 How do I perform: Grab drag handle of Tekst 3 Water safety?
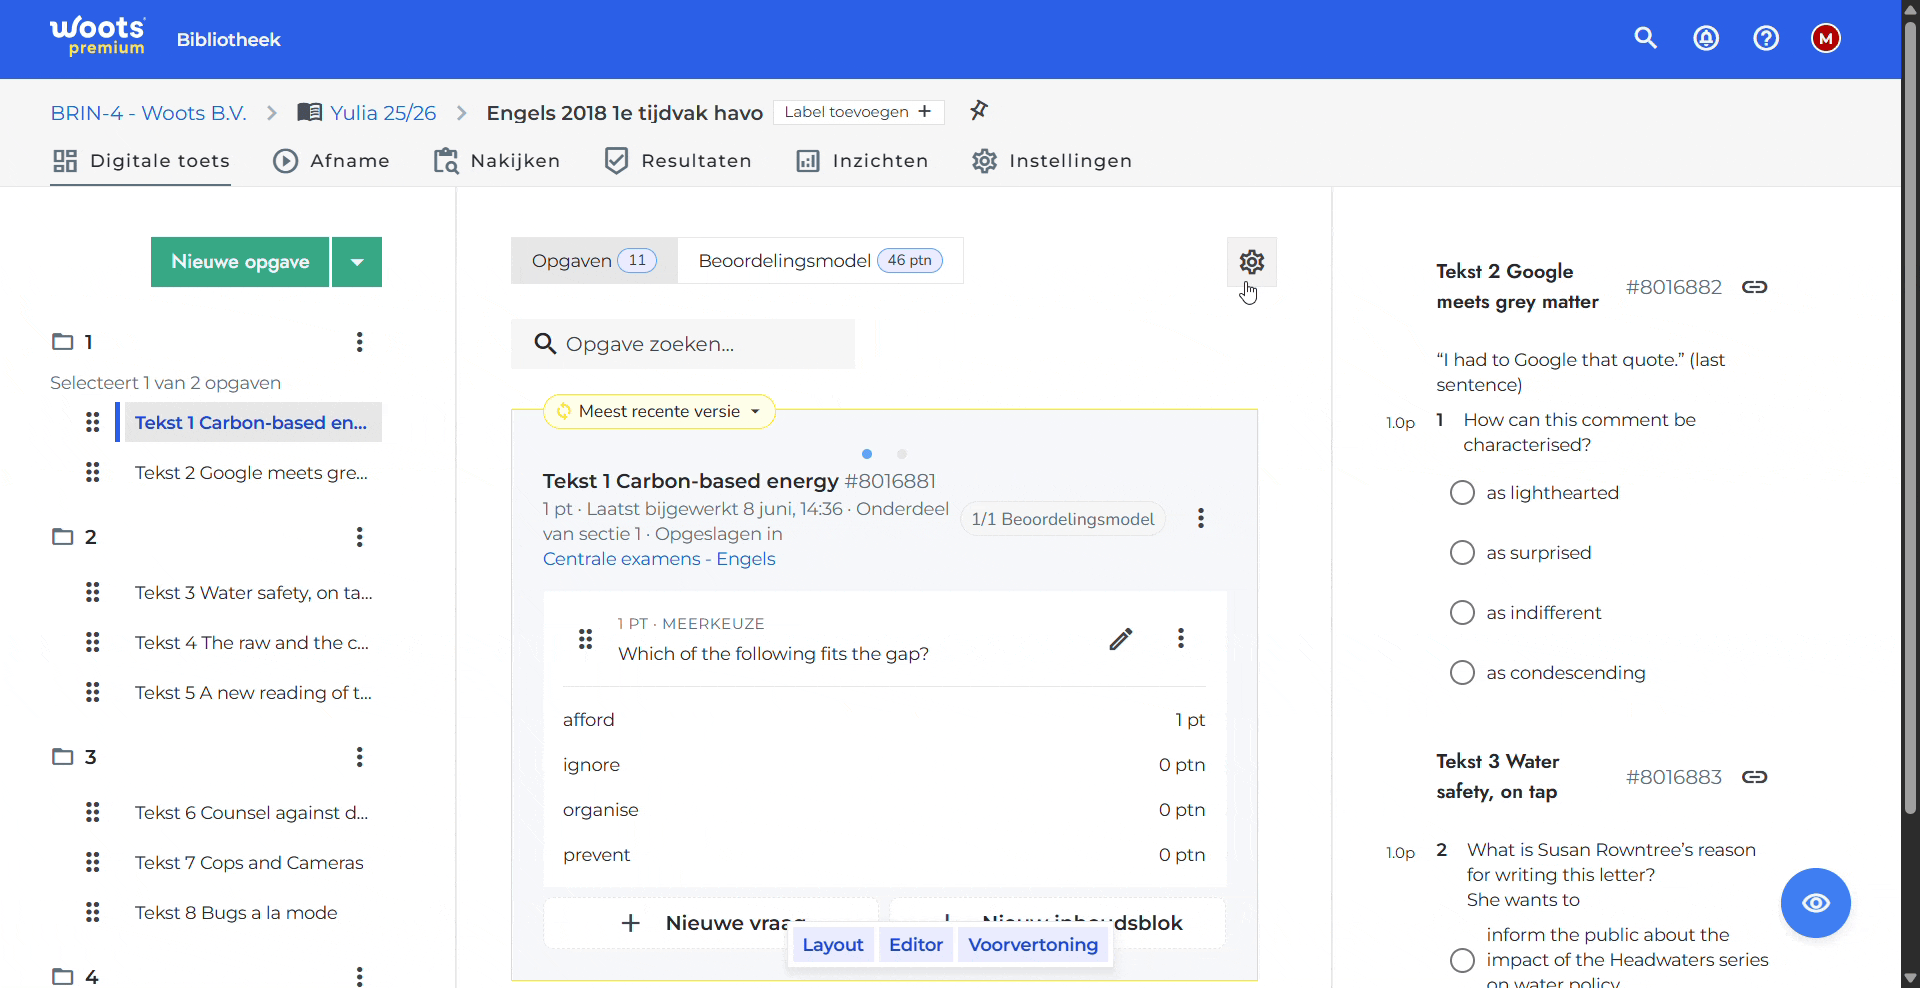pyautogui.click(x=92, y=592)
